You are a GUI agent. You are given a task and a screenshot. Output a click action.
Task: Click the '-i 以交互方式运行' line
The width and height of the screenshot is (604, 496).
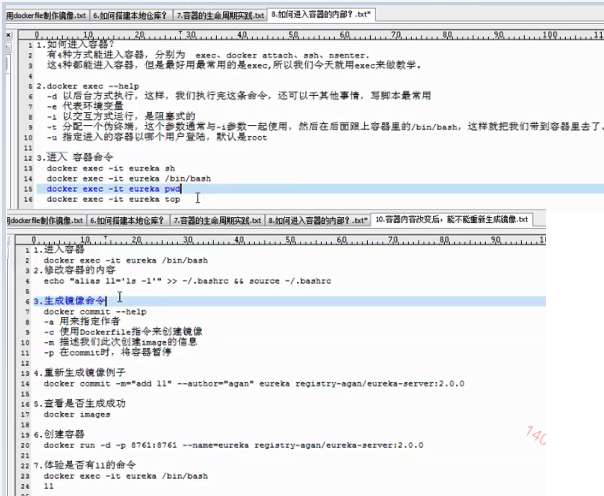point(121,116)
